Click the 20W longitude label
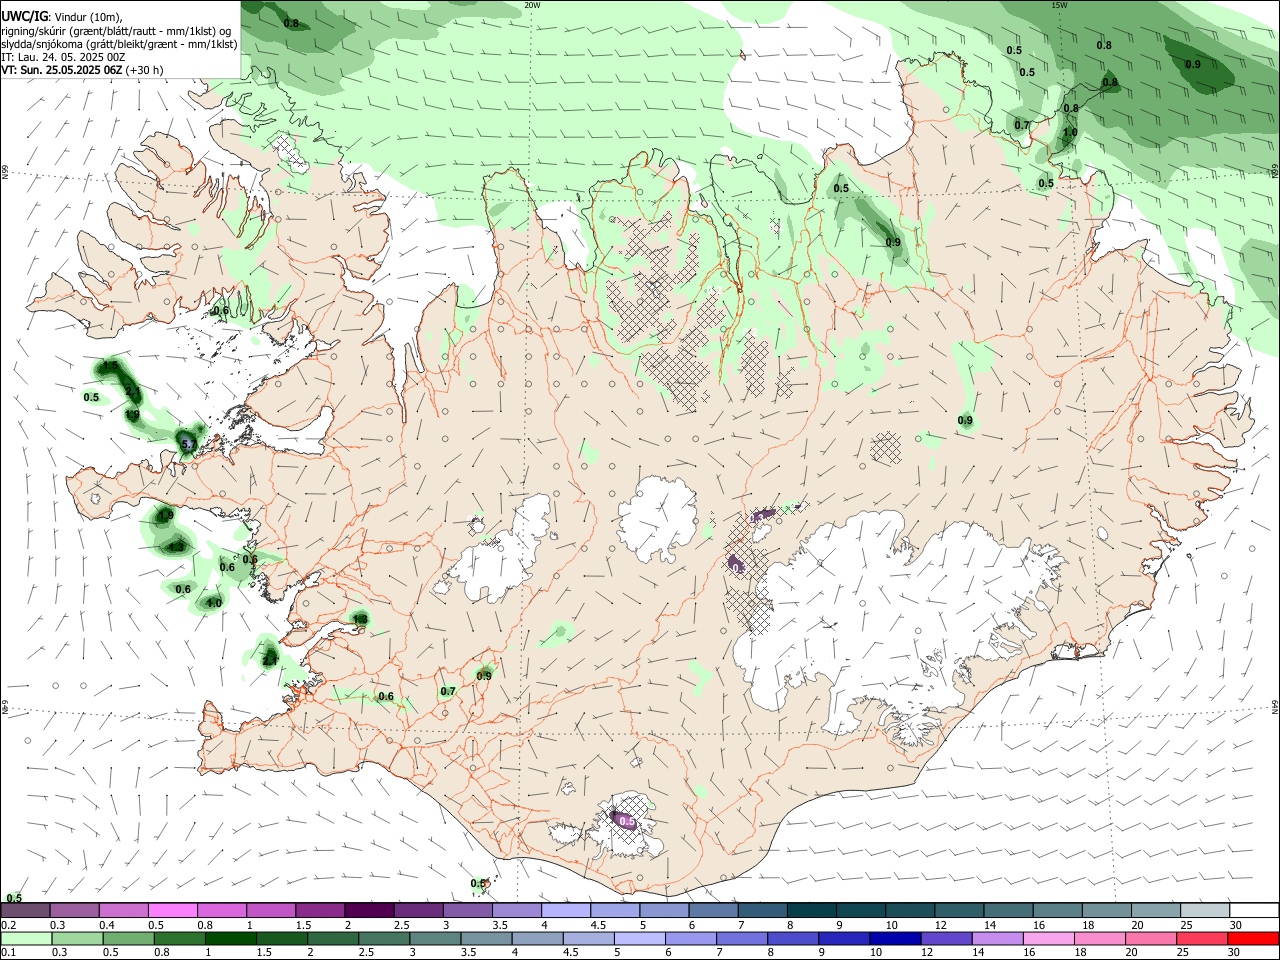Screen dimensions: 1280x960 [533, 5]
